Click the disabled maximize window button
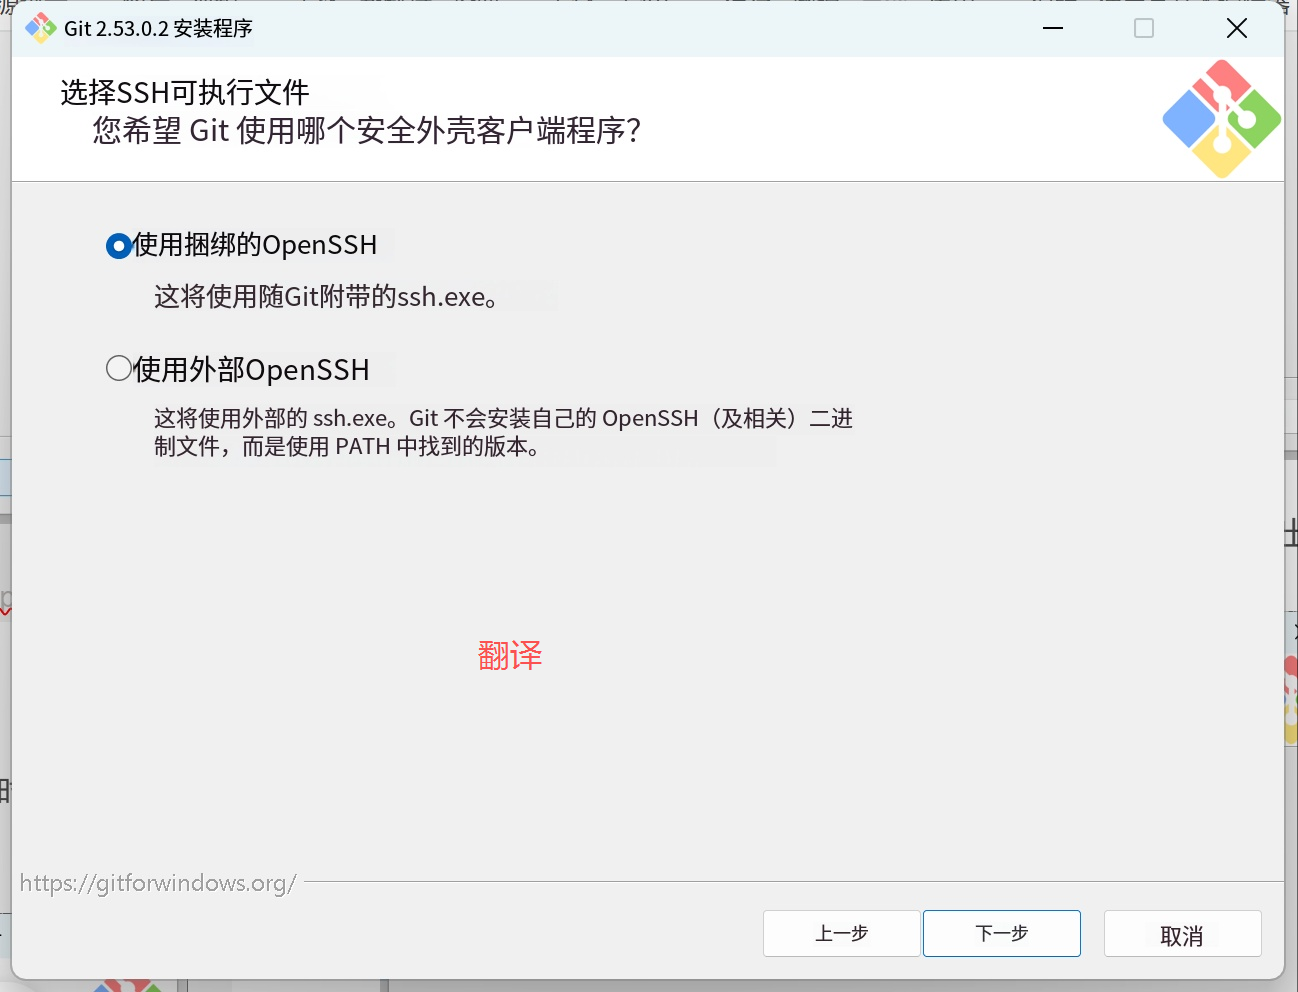The image size is (1298, 992). tap(1144, 28)
